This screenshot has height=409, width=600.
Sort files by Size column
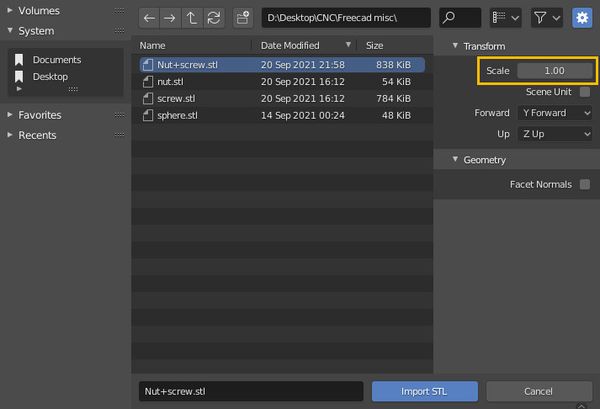(374, 46)
